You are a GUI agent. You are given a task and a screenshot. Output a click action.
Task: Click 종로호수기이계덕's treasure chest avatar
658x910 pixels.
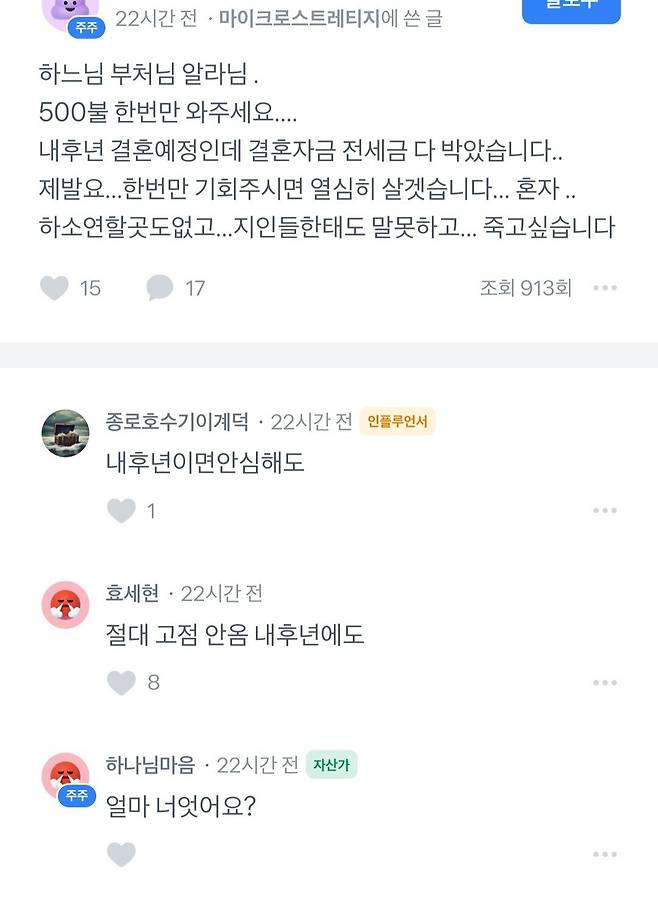point(64,429)
